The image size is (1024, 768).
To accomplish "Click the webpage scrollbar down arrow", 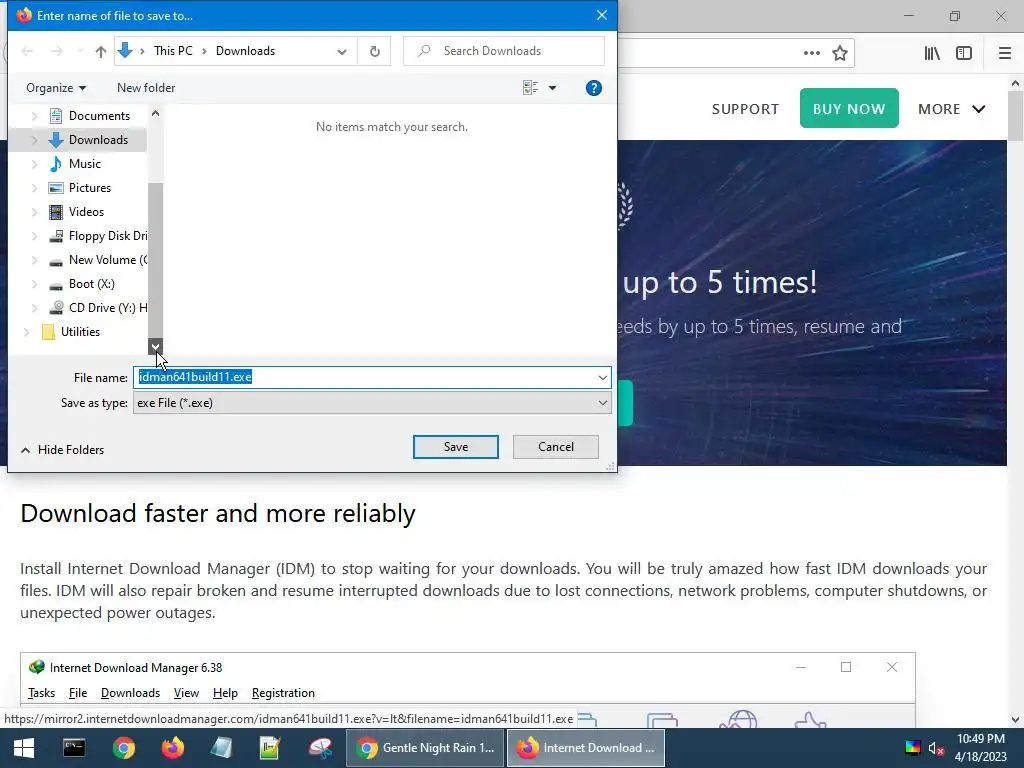I will pos(1016,720).
